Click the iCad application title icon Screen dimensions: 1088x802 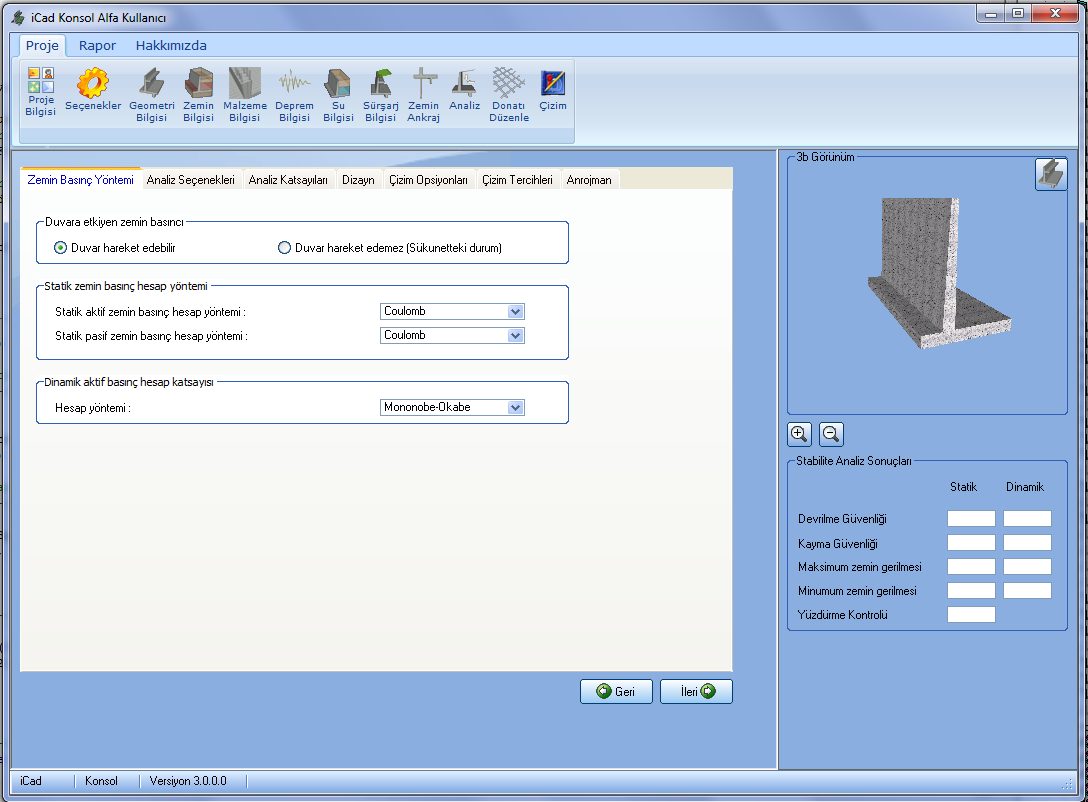(x=18, y=17)
